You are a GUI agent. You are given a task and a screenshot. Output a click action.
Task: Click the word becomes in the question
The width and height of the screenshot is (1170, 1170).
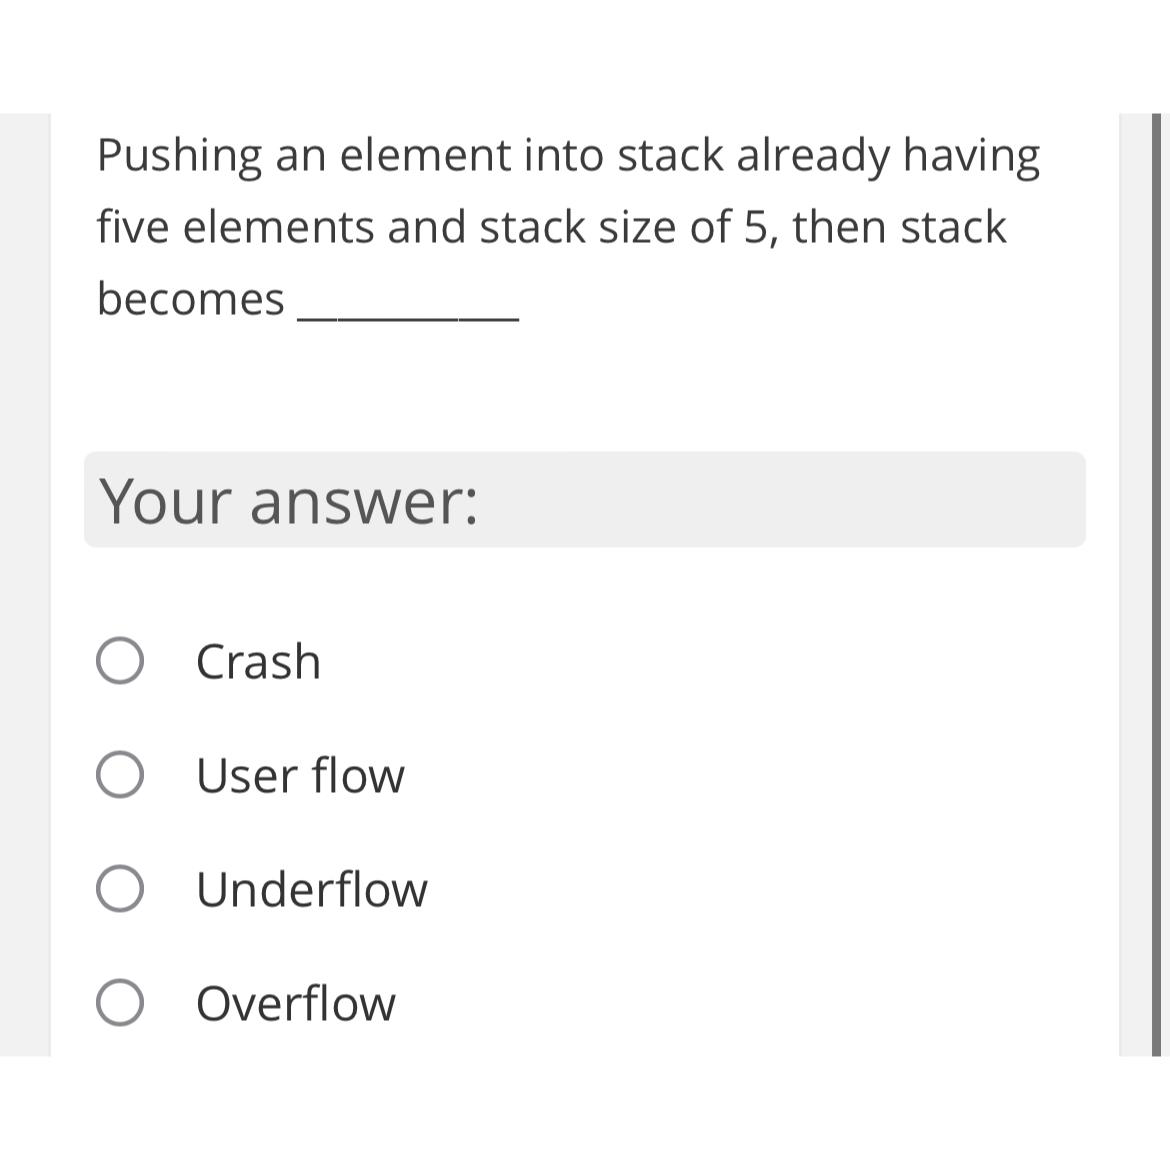[x=190, y=297]
